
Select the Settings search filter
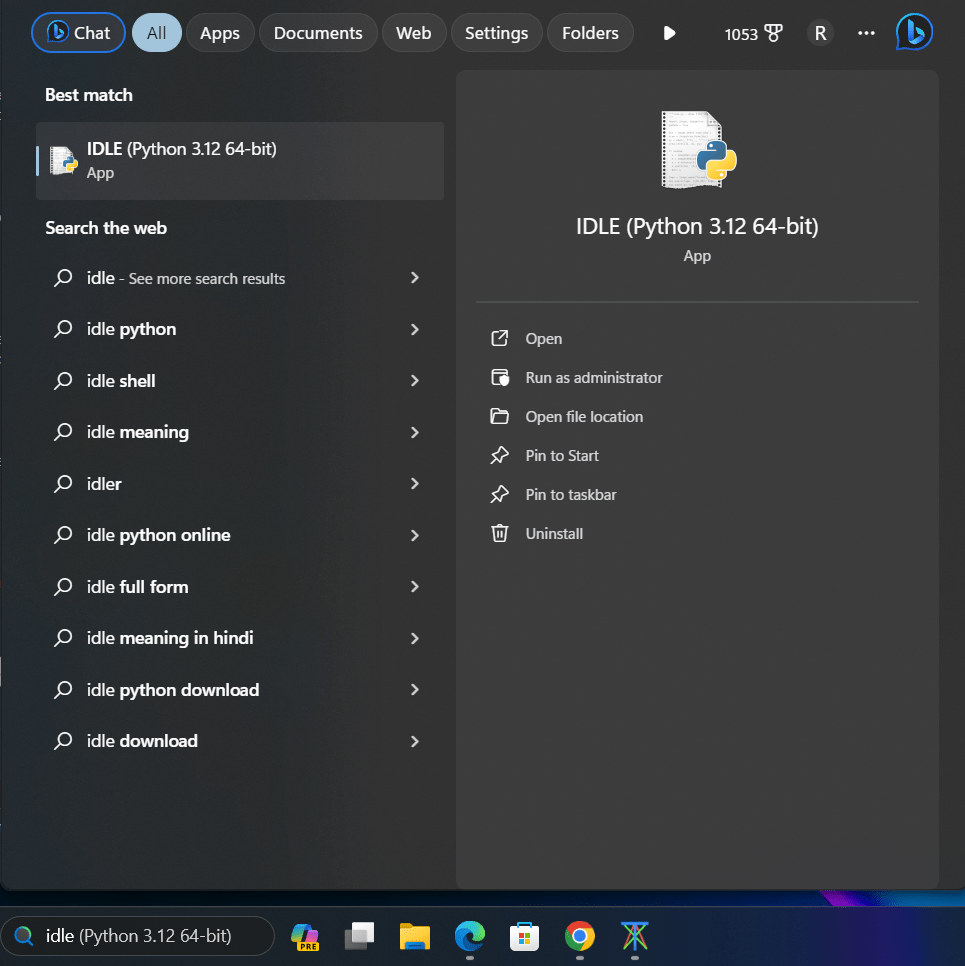coord(496,32)
